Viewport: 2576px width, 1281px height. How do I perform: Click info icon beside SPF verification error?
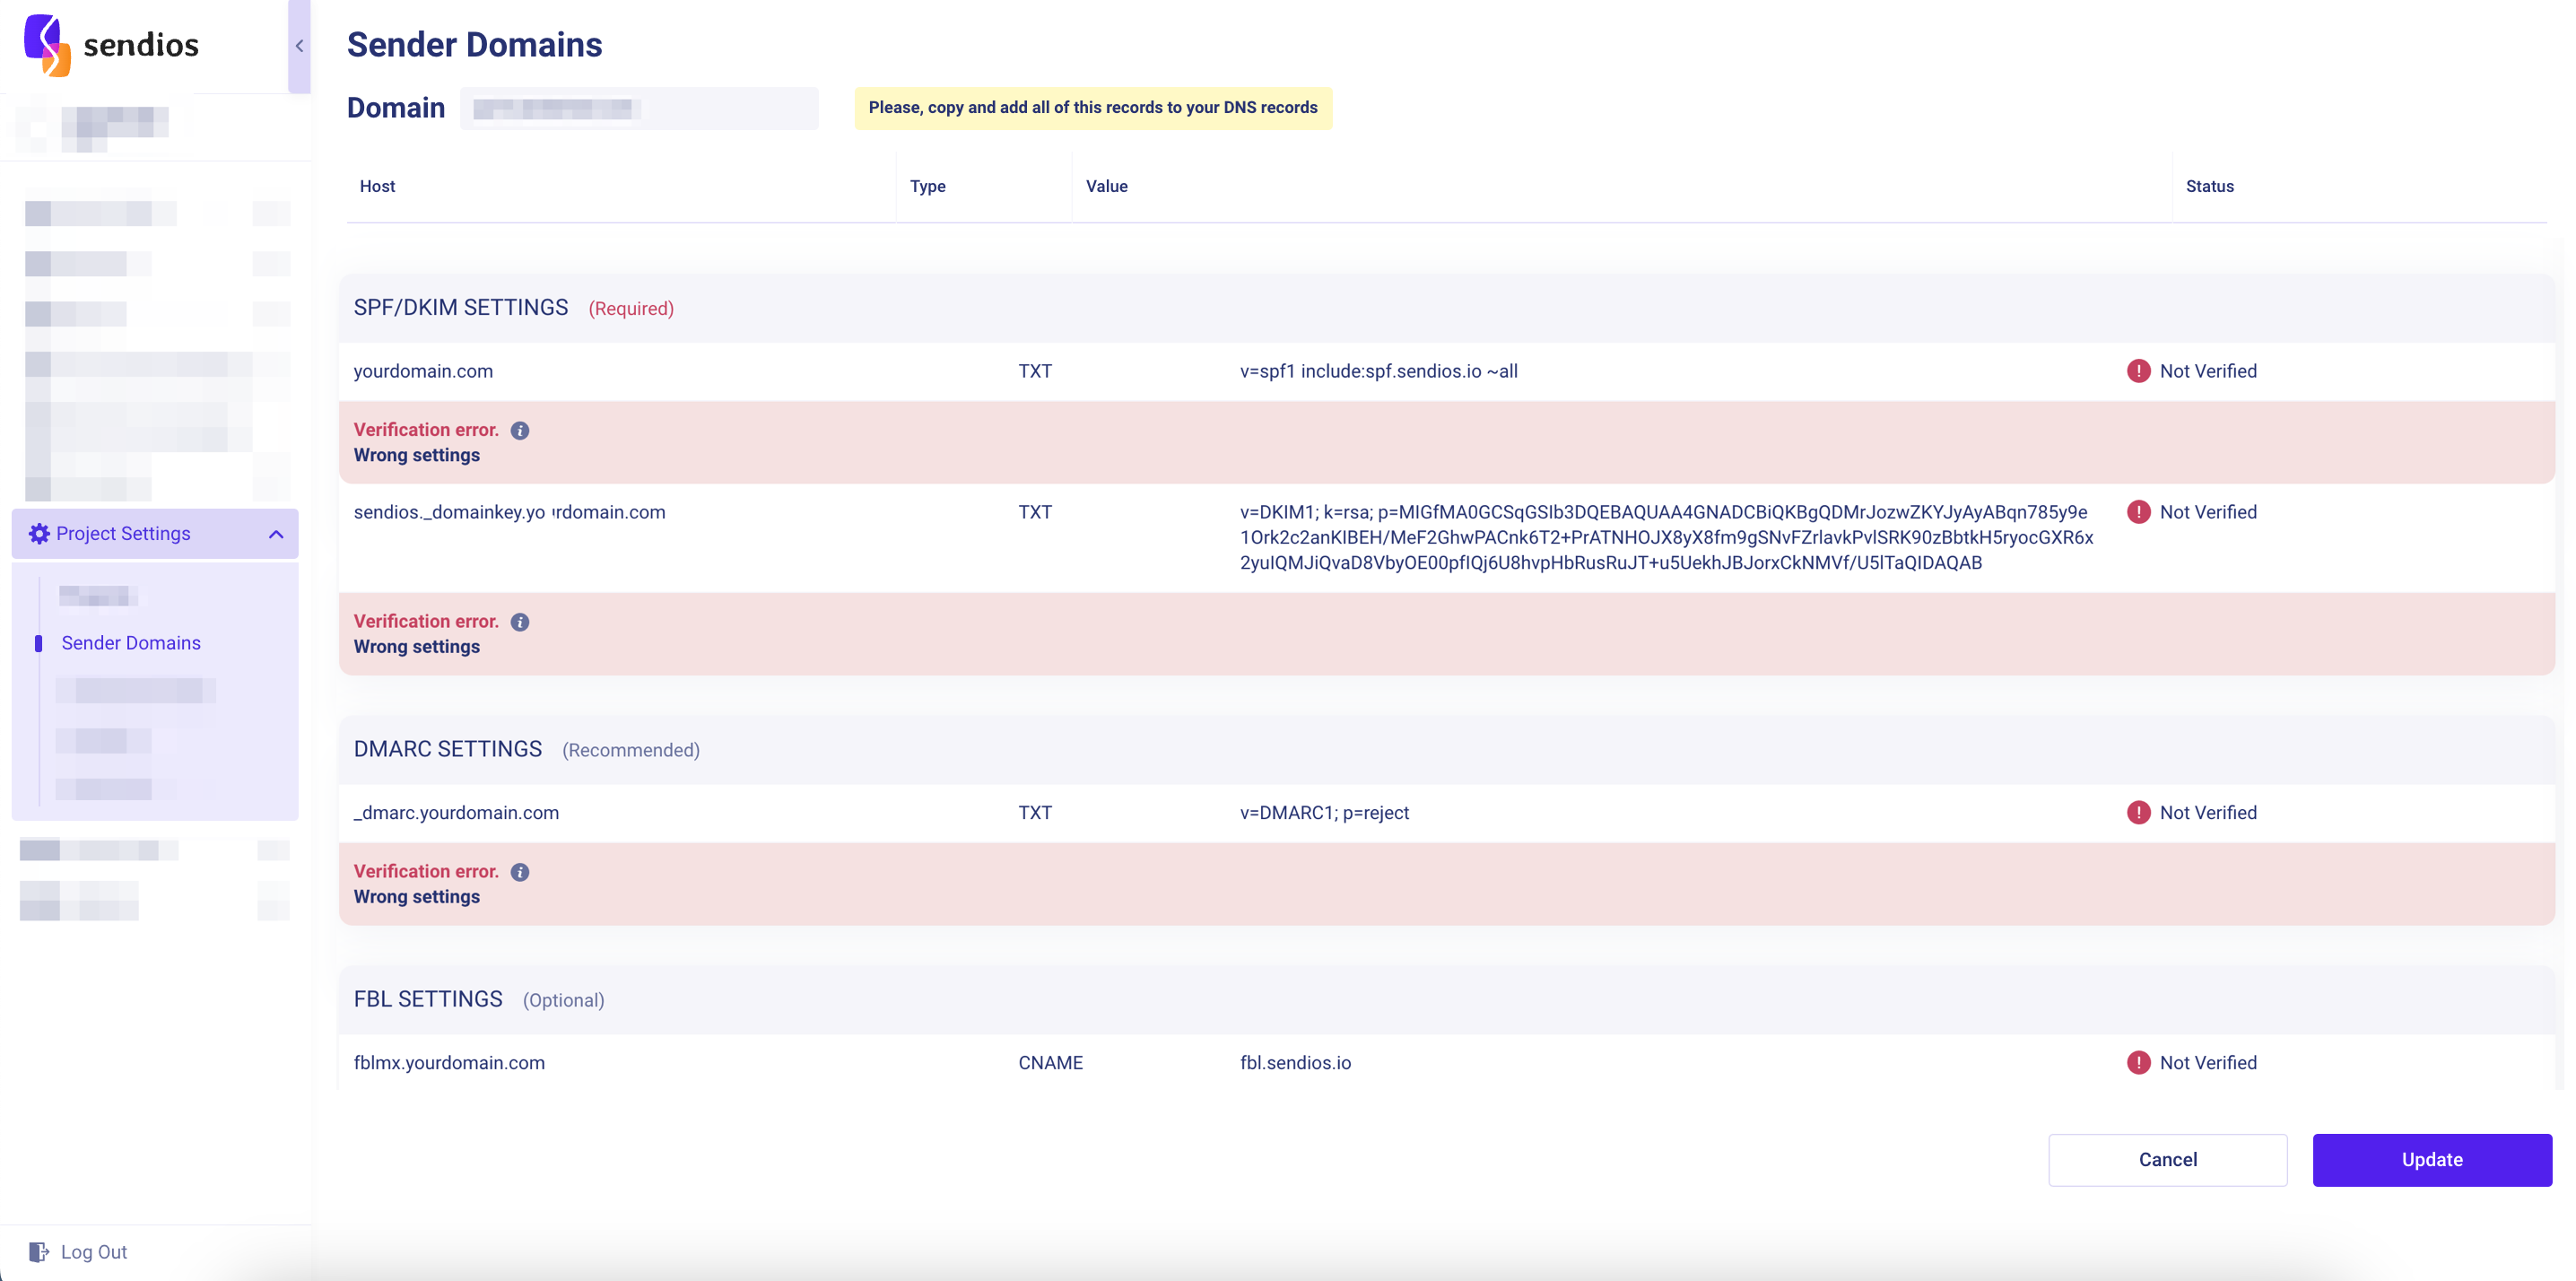click(520, 431)
